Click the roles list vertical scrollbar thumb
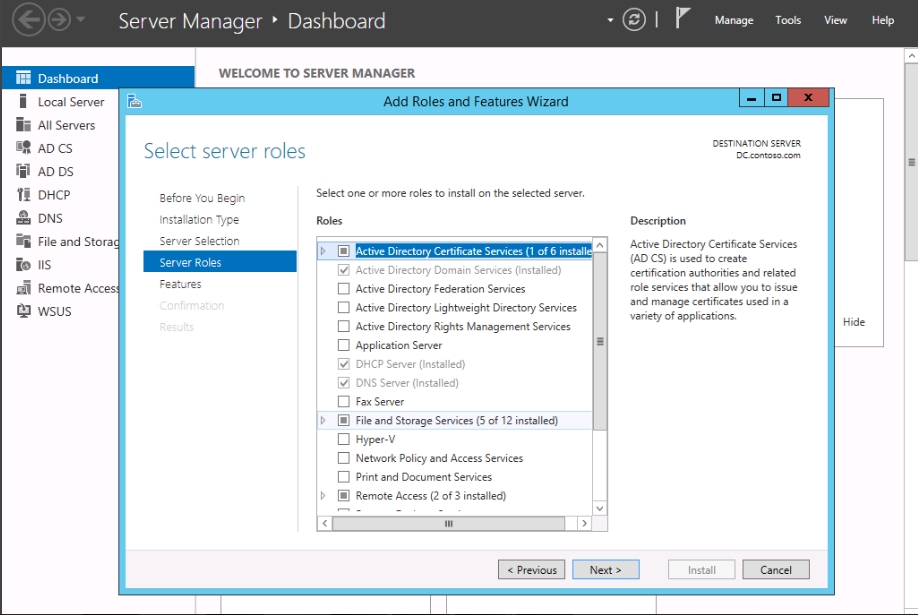 [600, 341]
